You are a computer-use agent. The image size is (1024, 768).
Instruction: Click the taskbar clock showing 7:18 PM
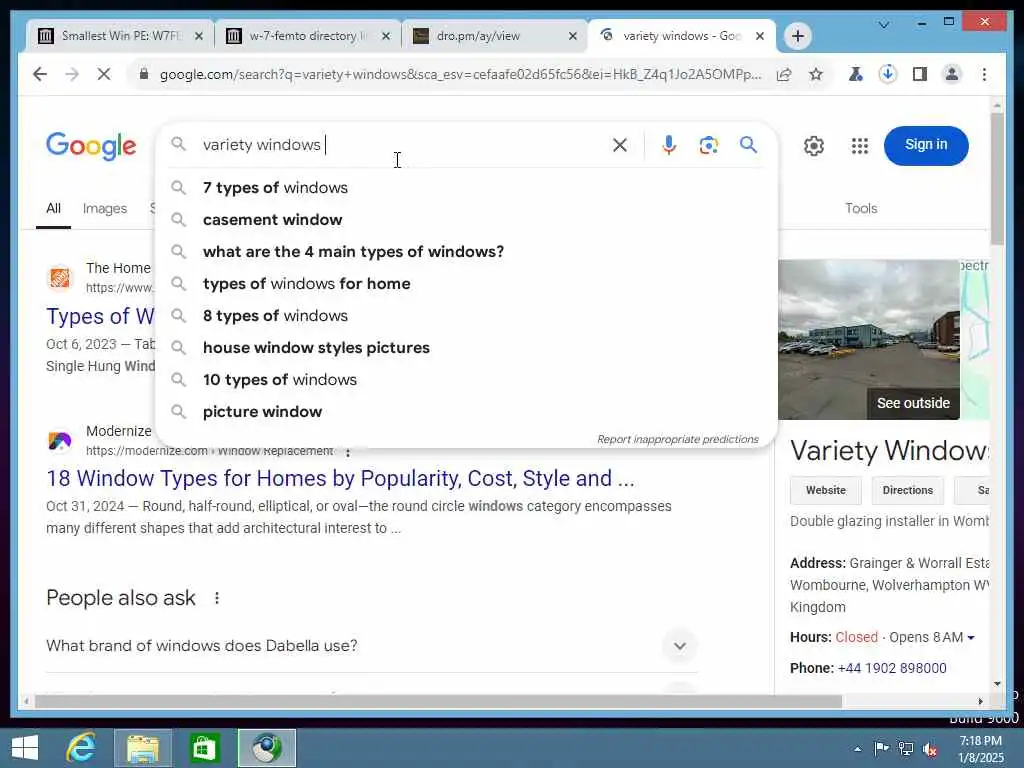[980, 749]
